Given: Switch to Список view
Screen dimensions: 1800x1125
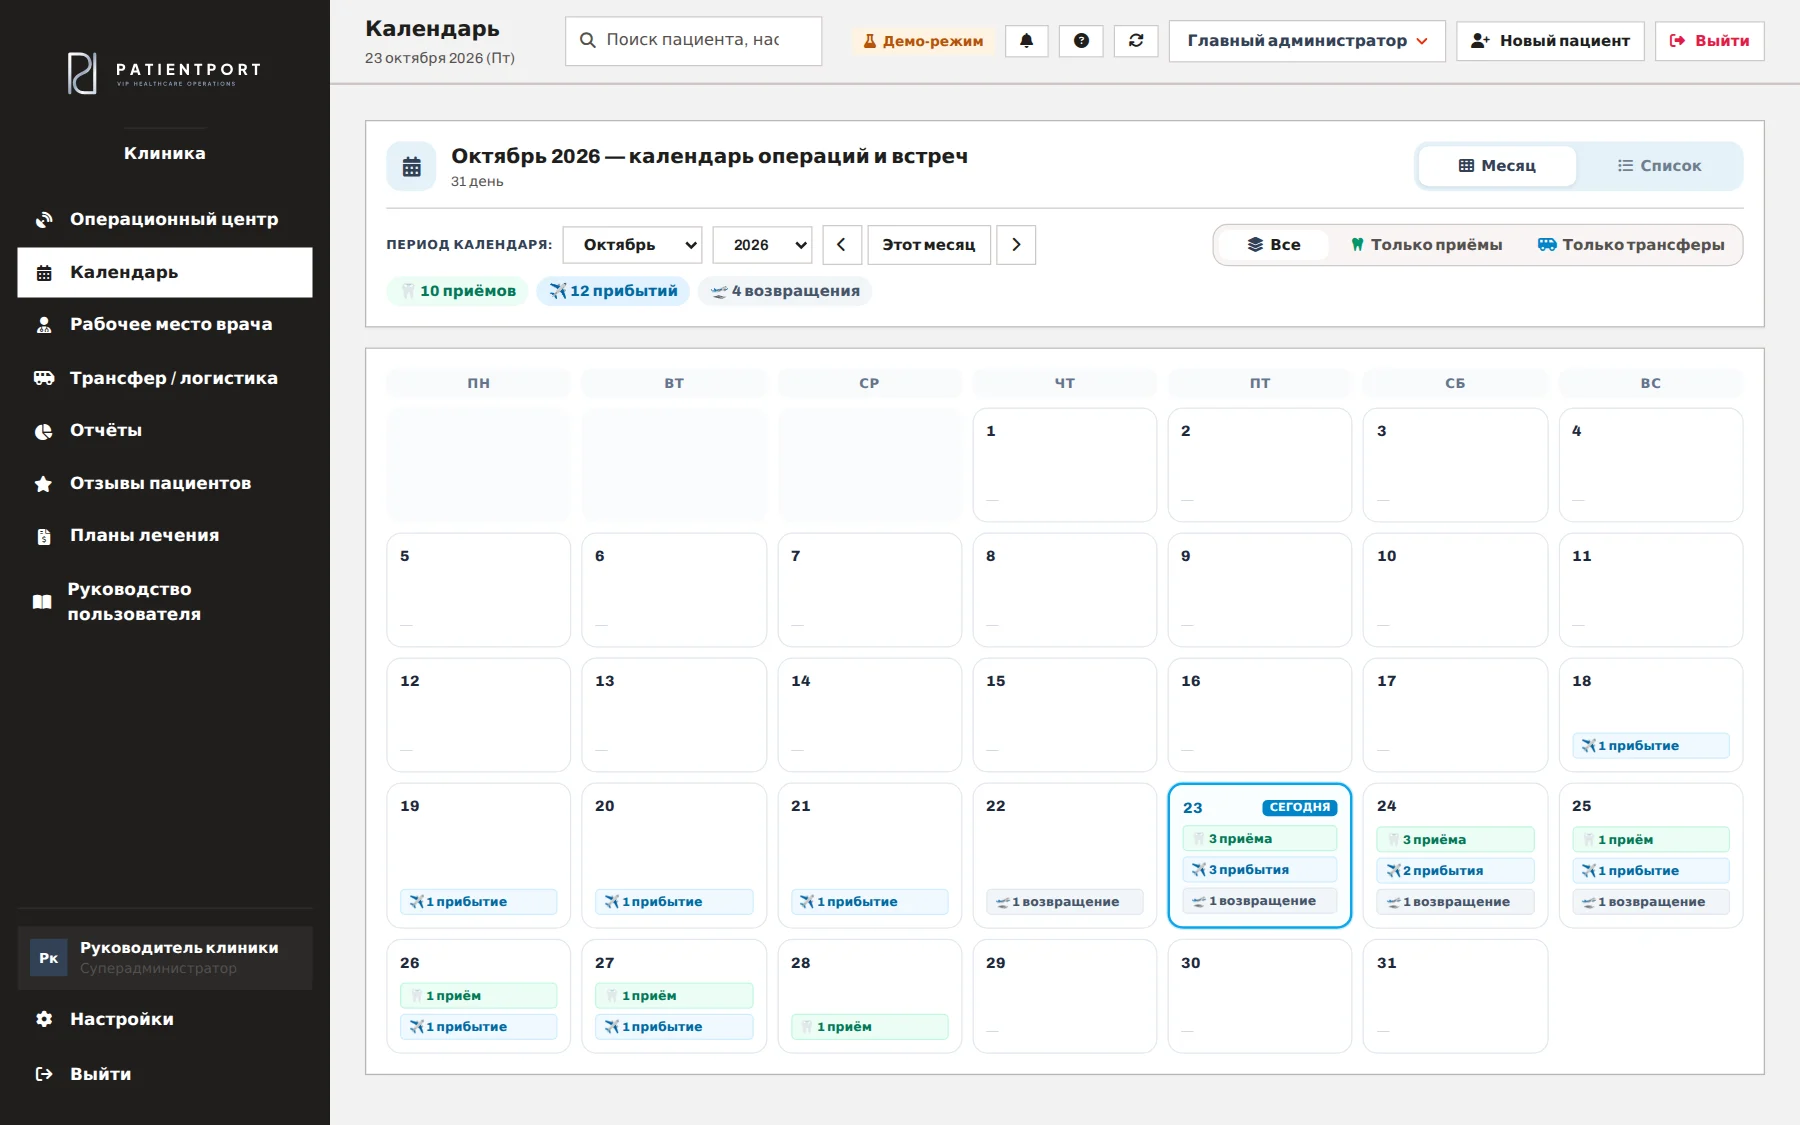Looking at the screenshot, I should tap(1659, 166).
